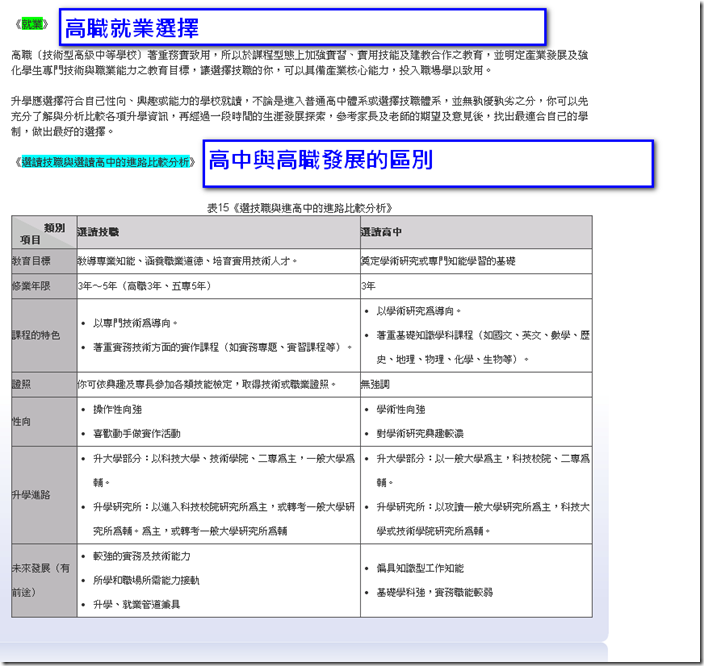
Task: Click the bullet 升學、就業管道兼具
Action: (136, 604)
